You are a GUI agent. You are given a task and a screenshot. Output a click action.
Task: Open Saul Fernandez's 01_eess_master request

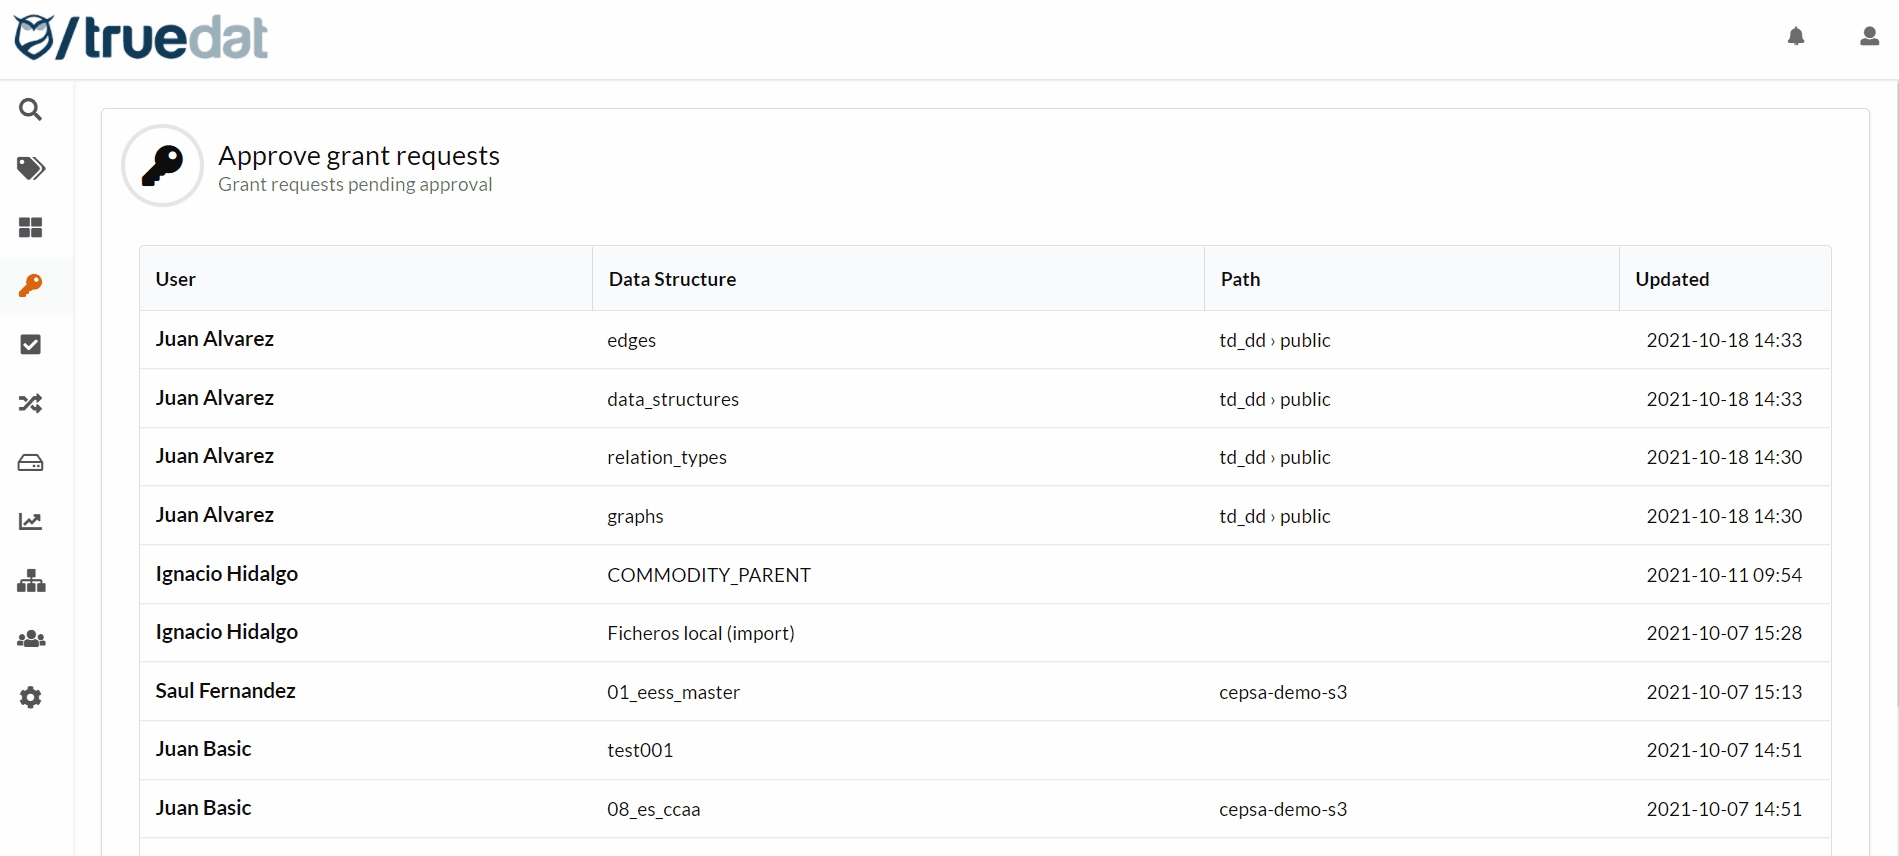pos(673,692)
